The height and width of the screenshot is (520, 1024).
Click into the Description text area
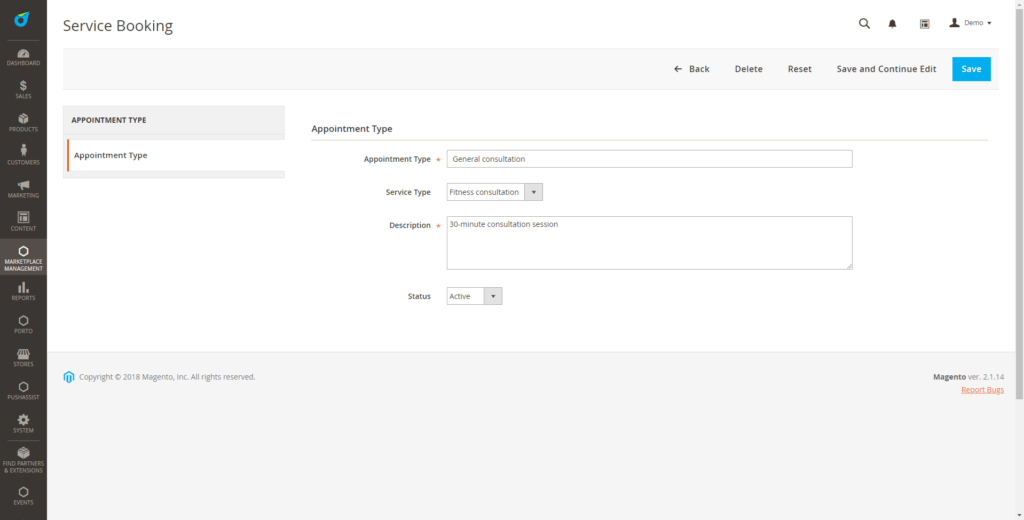[x=649, y=243]
